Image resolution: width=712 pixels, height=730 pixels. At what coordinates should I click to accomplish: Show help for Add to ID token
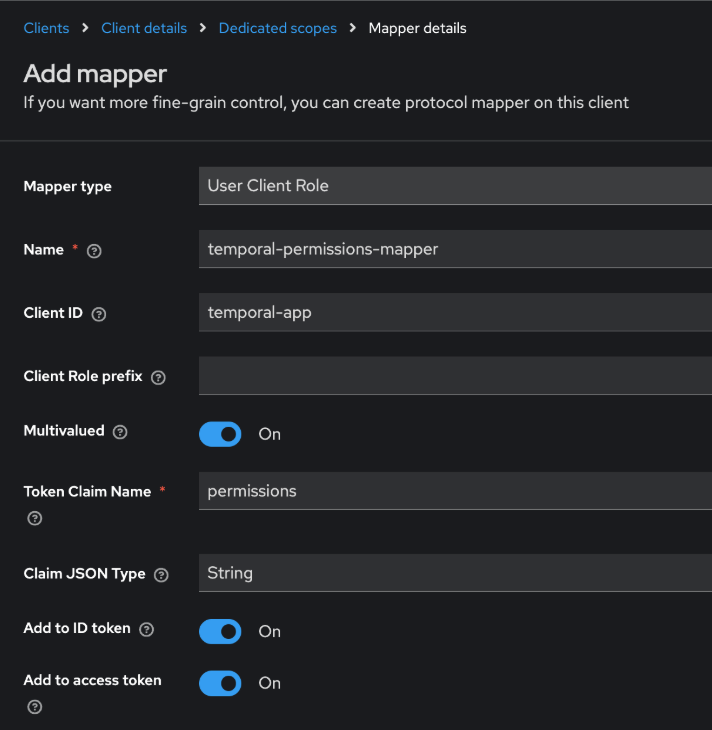click(146, 629)
